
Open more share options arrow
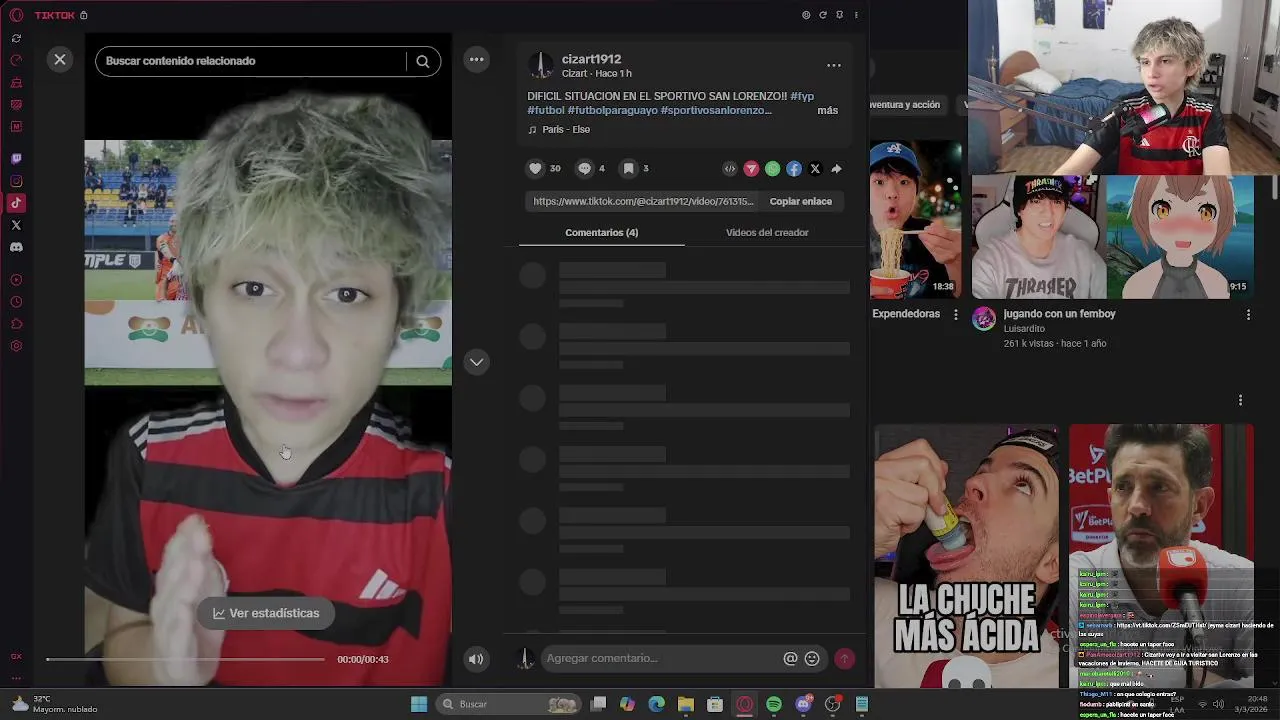tap(836, 169)
